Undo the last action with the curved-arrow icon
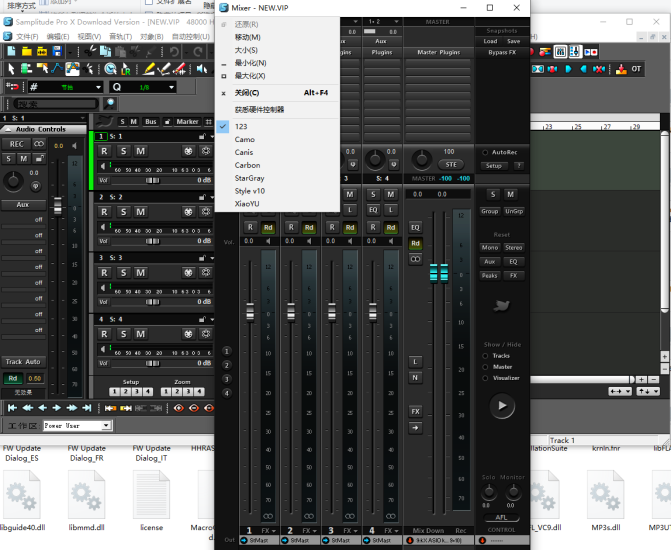Screen dimensions: 671x550 (x=174, y=52)
